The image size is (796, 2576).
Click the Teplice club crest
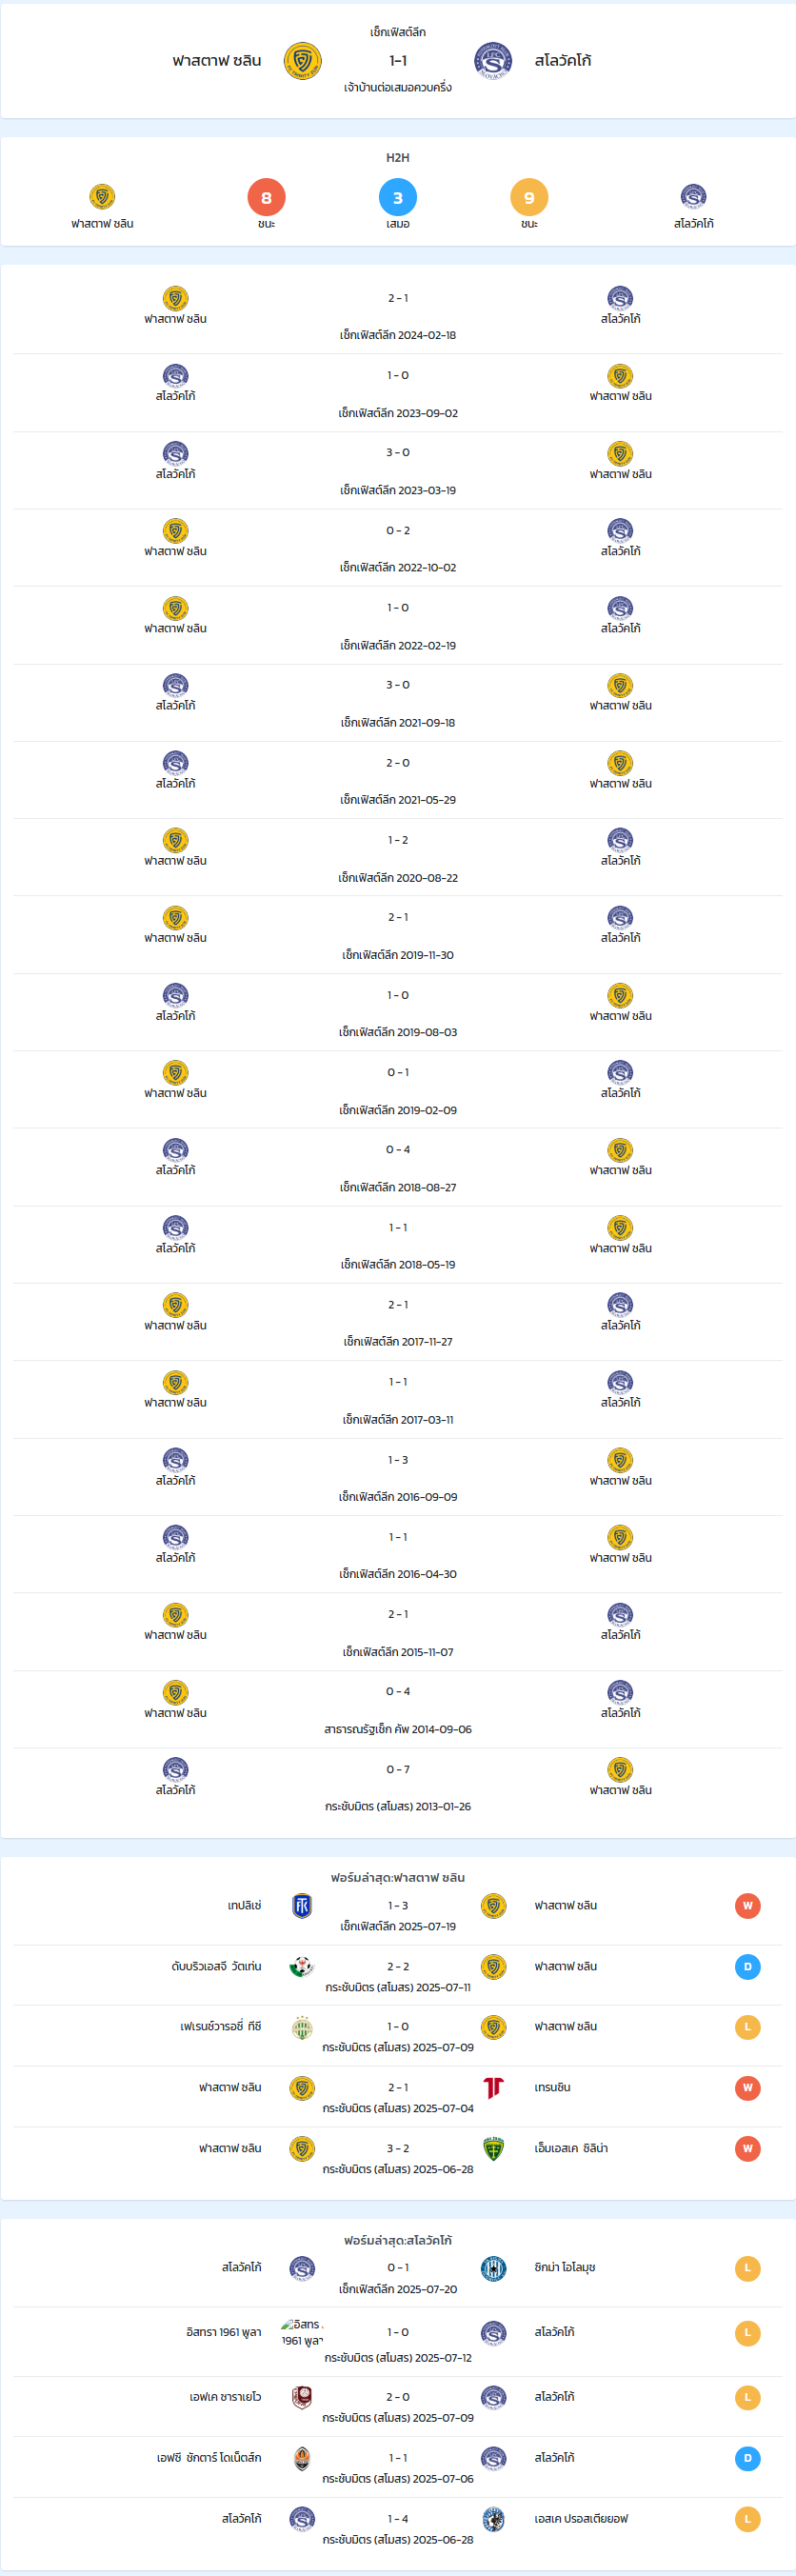(302, 1906)
